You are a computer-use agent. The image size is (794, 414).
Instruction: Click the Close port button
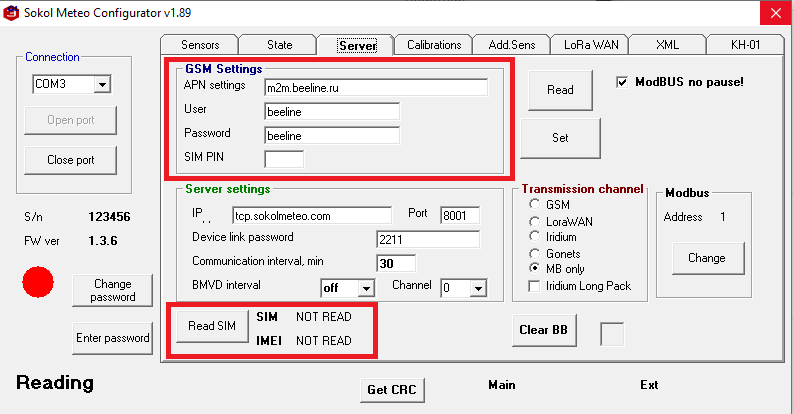(x=70, y=160)
